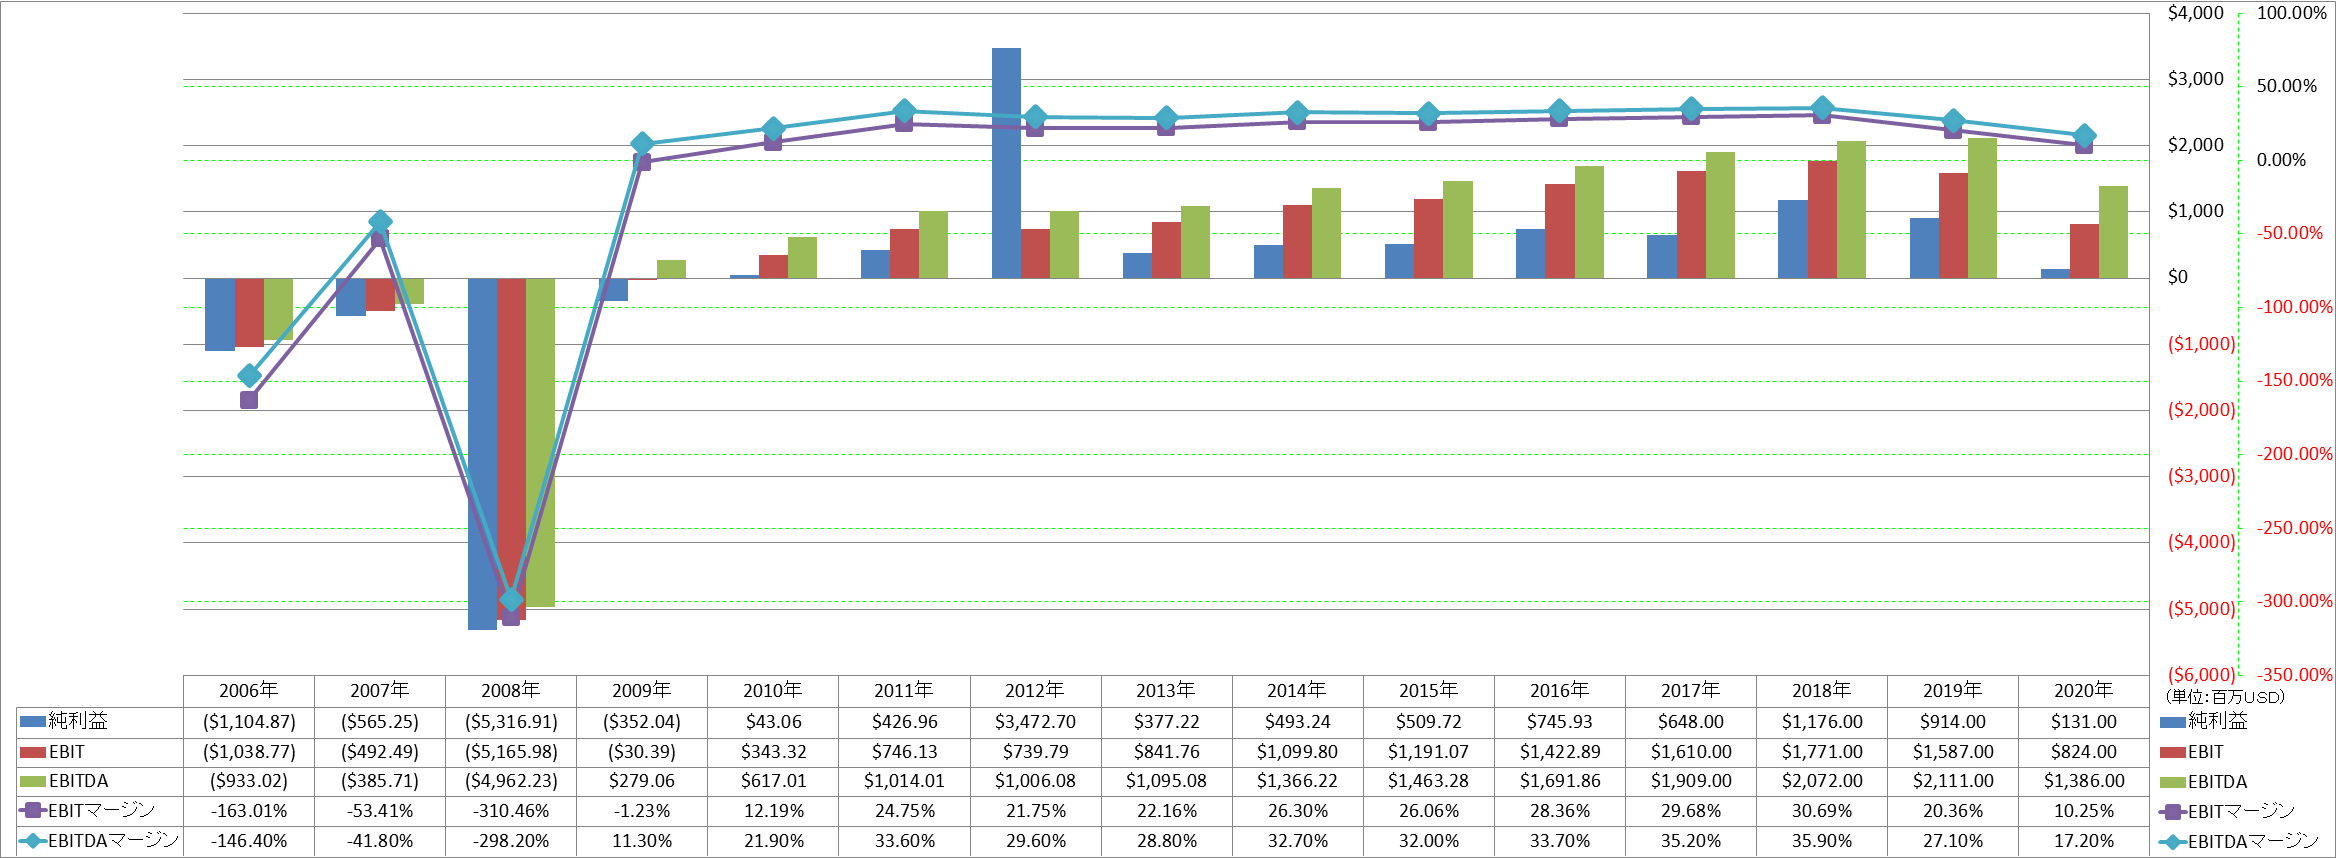The image size is (2336, 858).
Task: Select the 2012年 year label
Action: point(1035,691)
